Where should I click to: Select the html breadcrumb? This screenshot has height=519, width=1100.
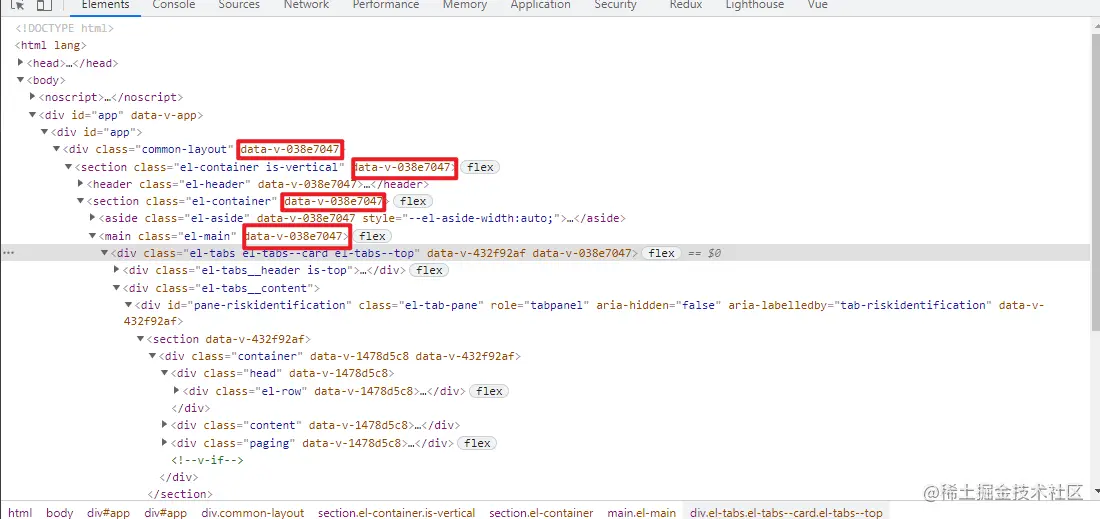(20, 513)
